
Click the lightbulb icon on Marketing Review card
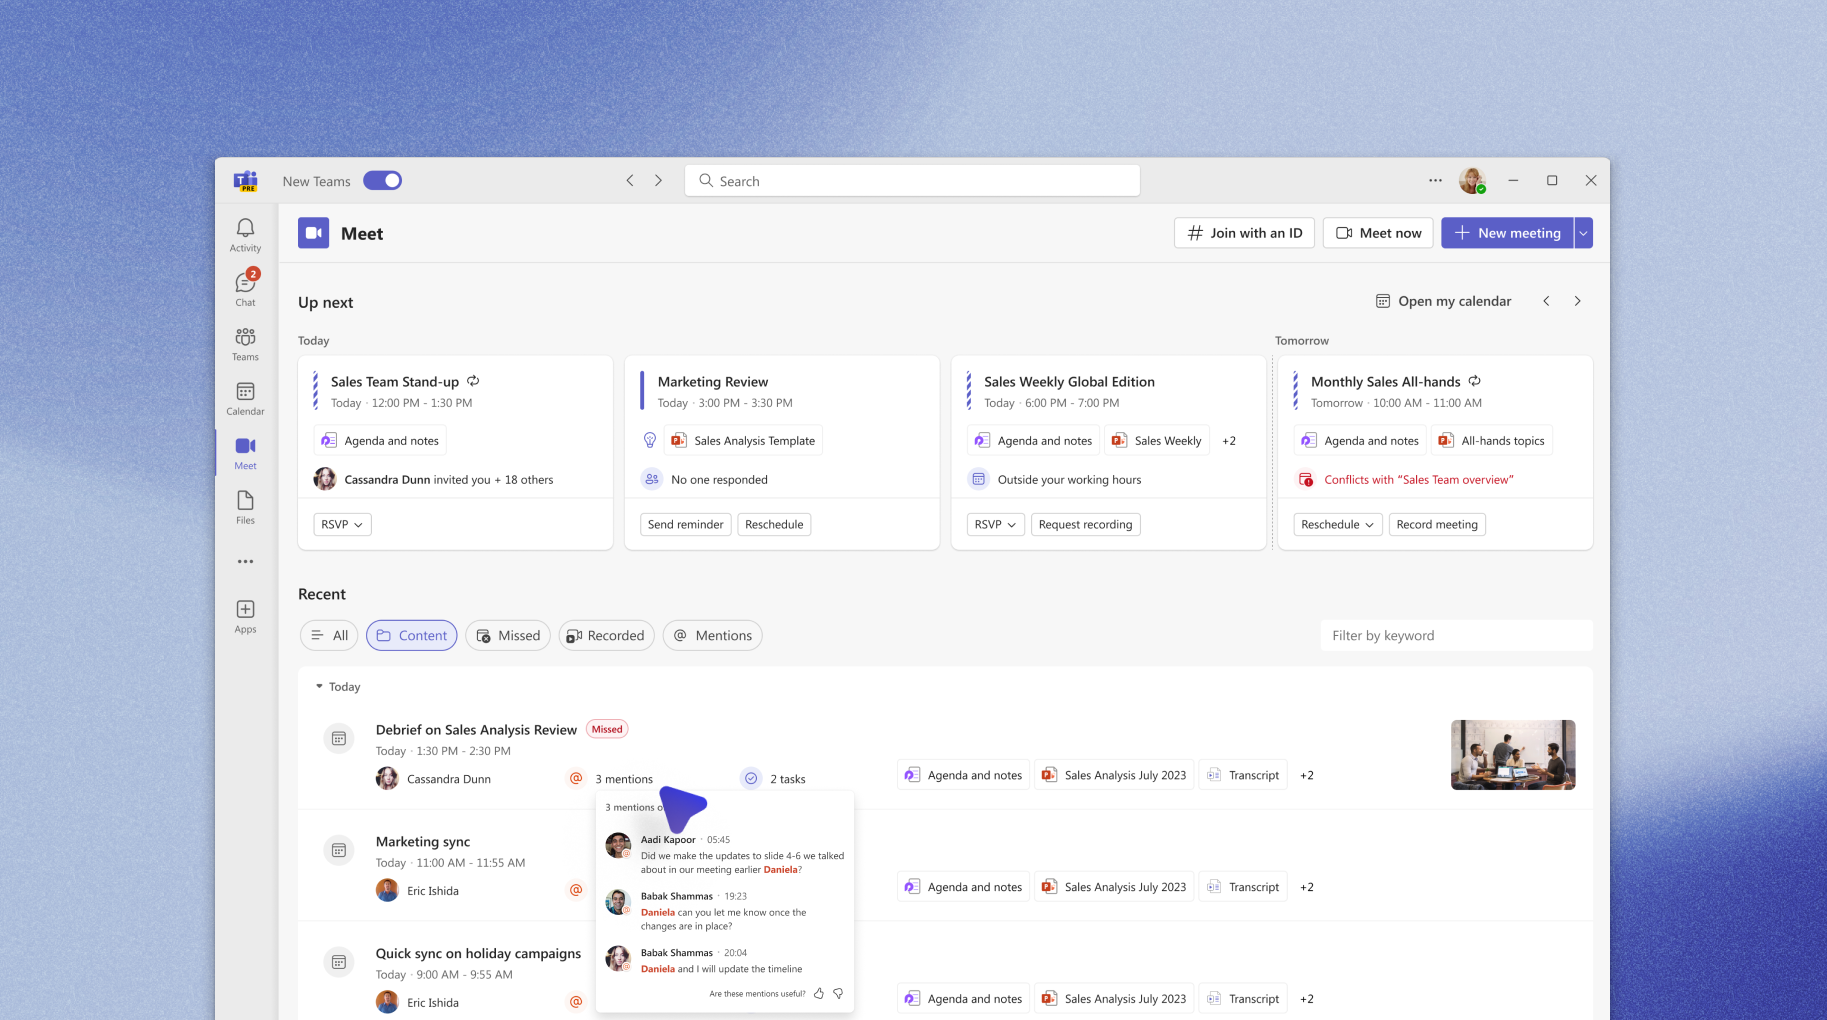coord(650,440)
